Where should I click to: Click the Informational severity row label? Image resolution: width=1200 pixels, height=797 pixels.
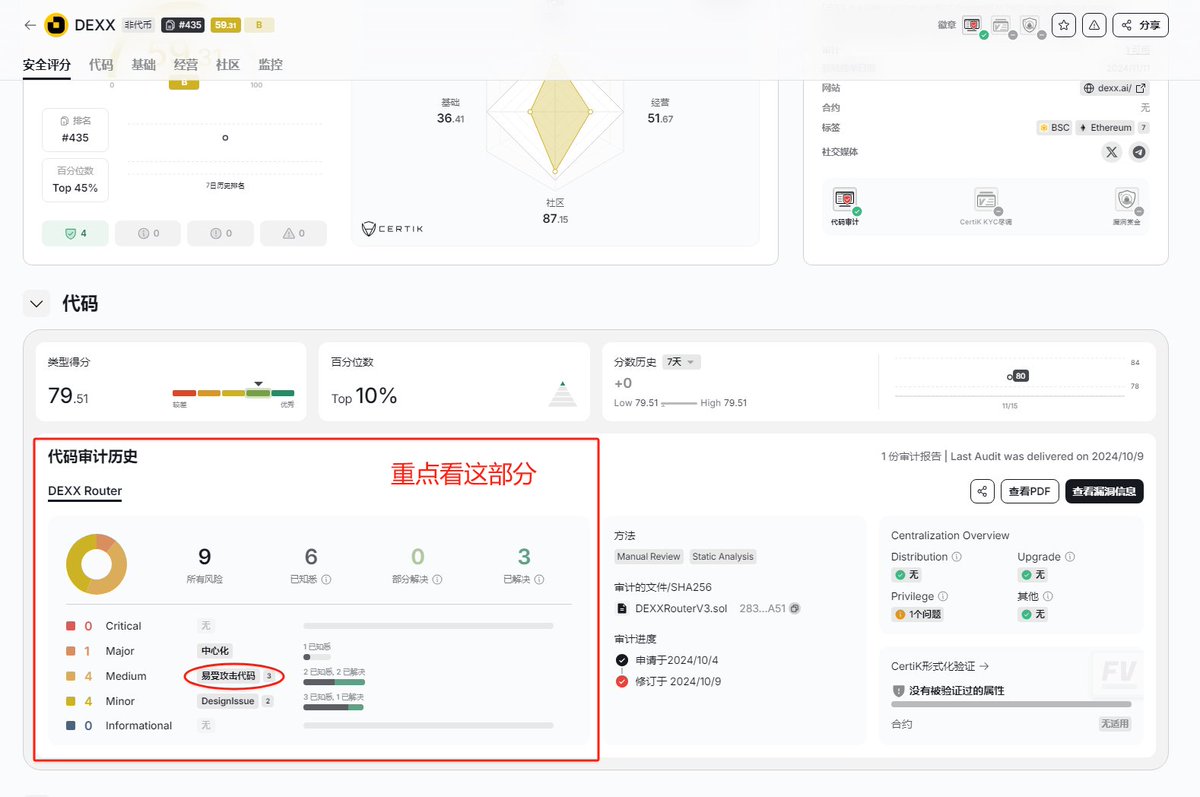point(139,726)
